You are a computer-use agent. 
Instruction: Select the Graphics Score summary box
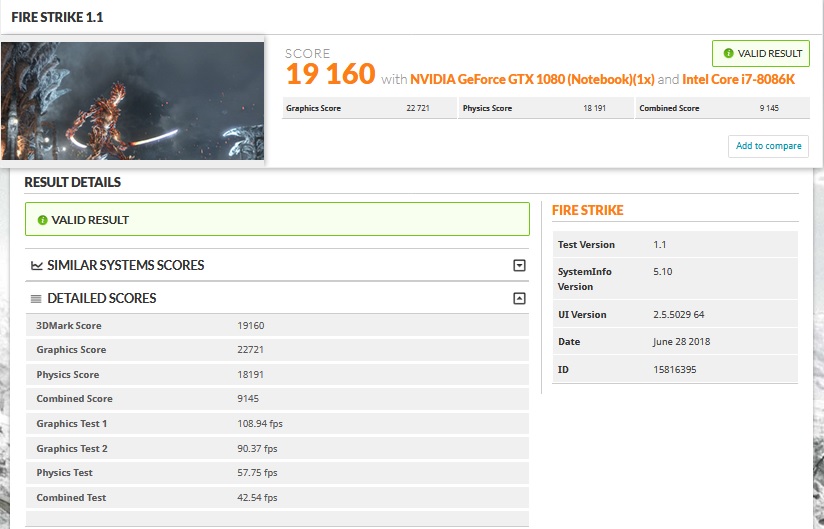369,108
